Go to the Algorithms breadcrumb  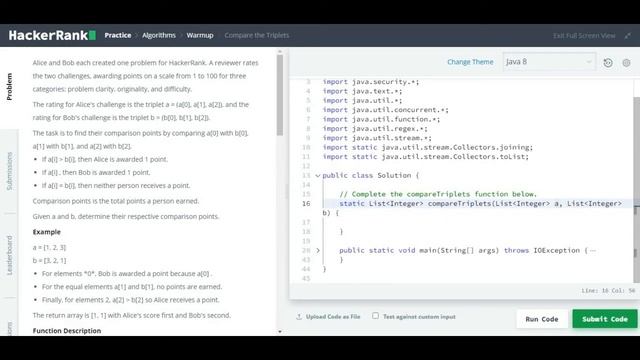[x=159, y=35]
